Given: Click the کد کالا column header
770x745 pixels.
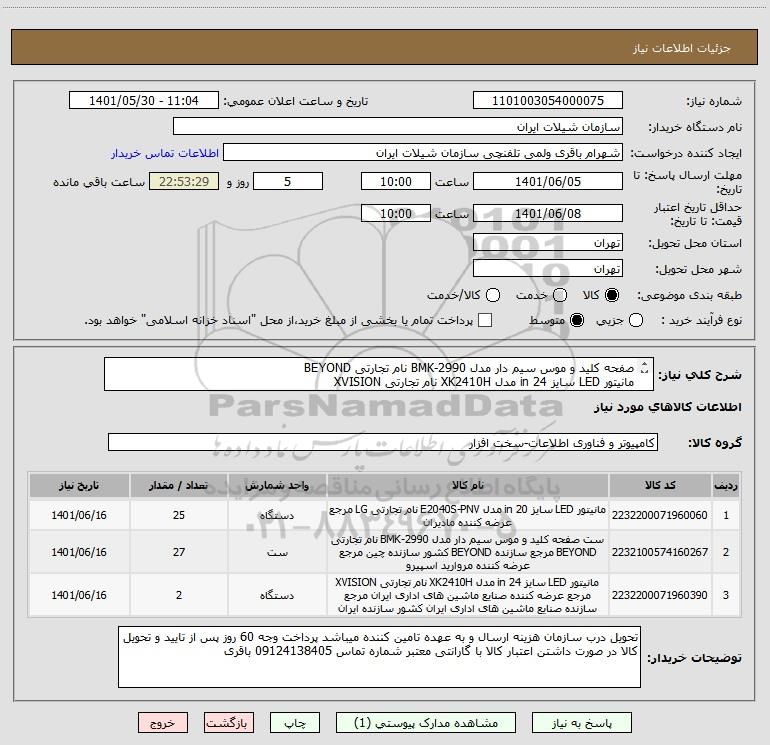Looking at the screenshot, I should click(x=660, y=485).
